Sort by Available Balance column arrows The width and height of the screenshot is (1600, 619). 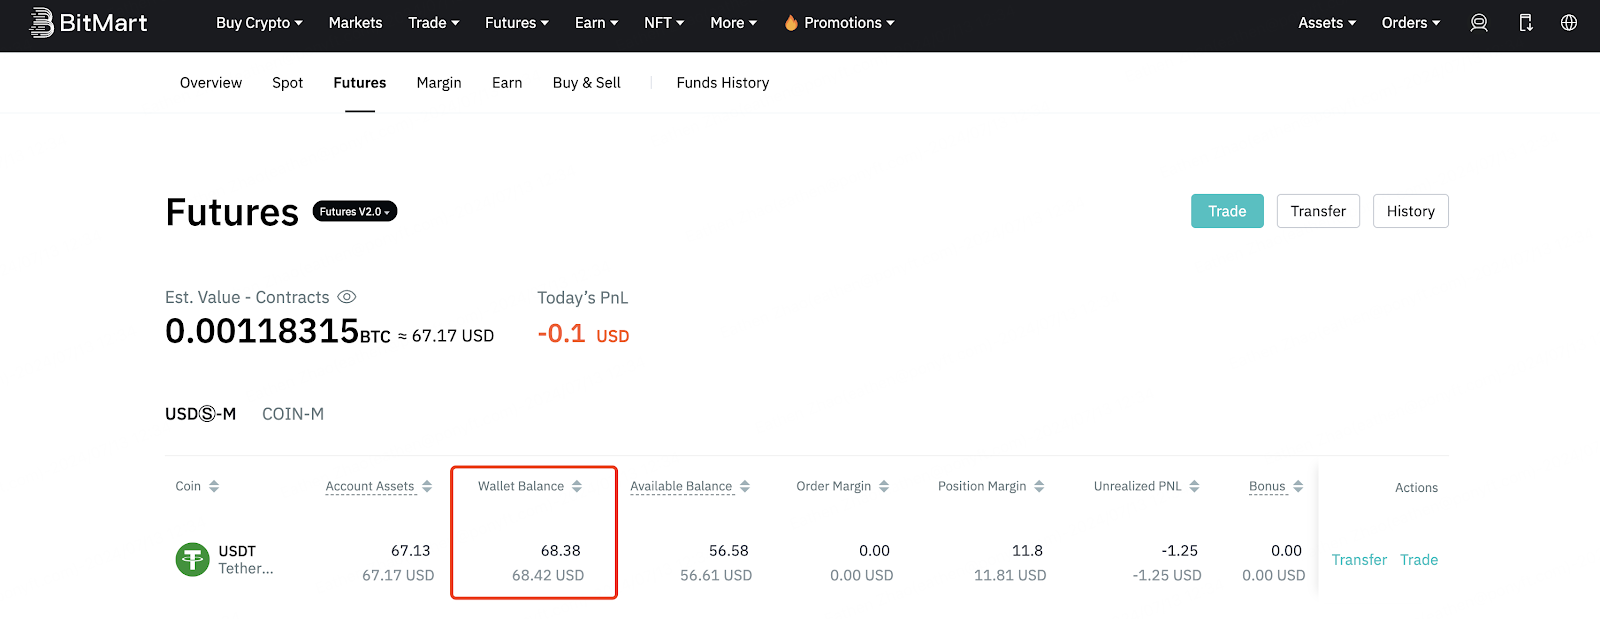coord(745,487)
